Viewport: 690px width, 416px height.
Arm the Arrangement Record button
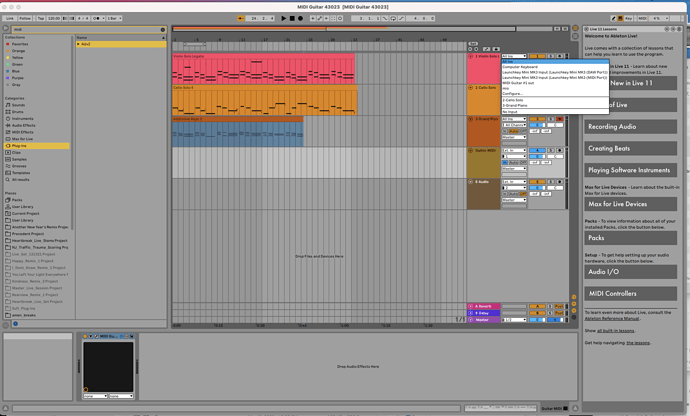point(301,18)
